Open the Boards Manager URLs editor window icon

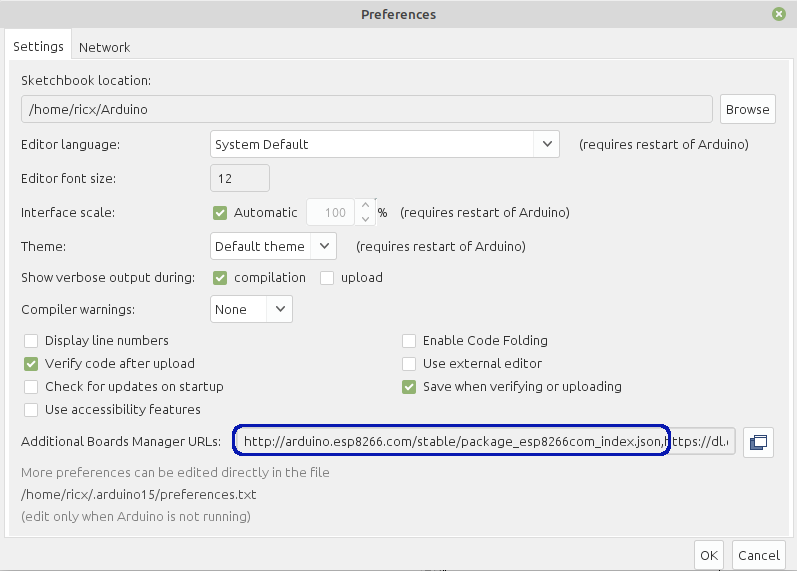(x=758, y=442)
